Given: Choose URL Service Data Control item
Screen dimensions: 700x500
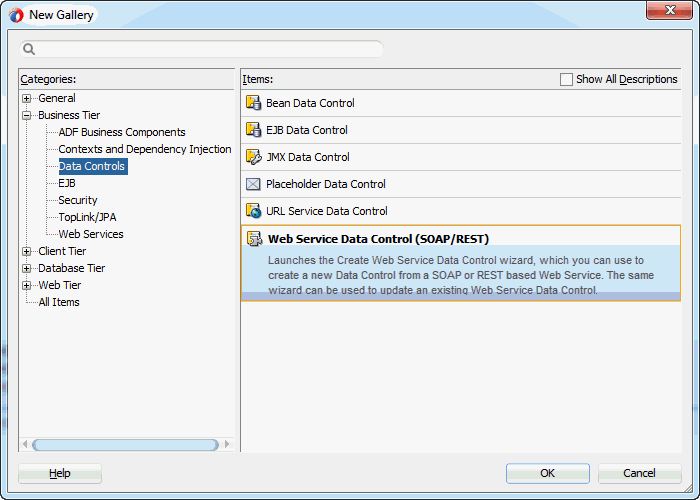Looking at the screenshot, I should [x=461, y=211].
